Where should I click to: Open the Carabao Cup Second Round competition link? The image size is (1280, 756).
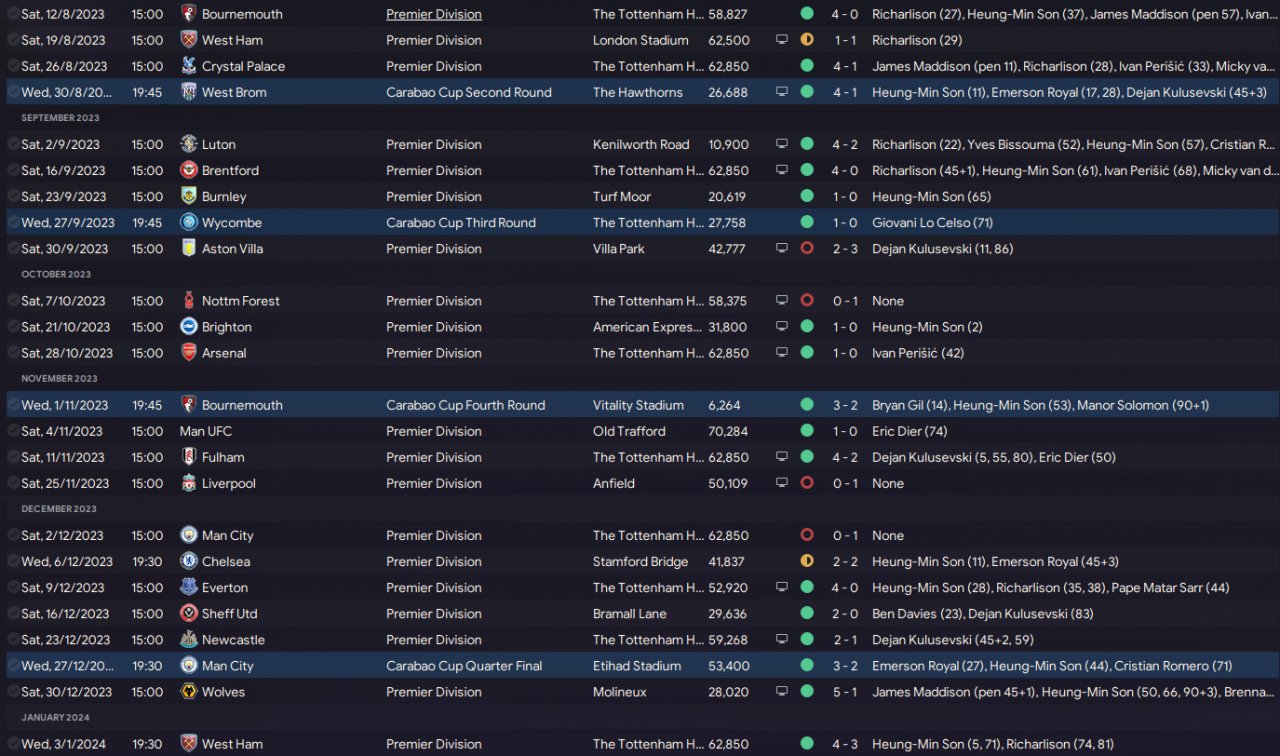click(469, 92)
